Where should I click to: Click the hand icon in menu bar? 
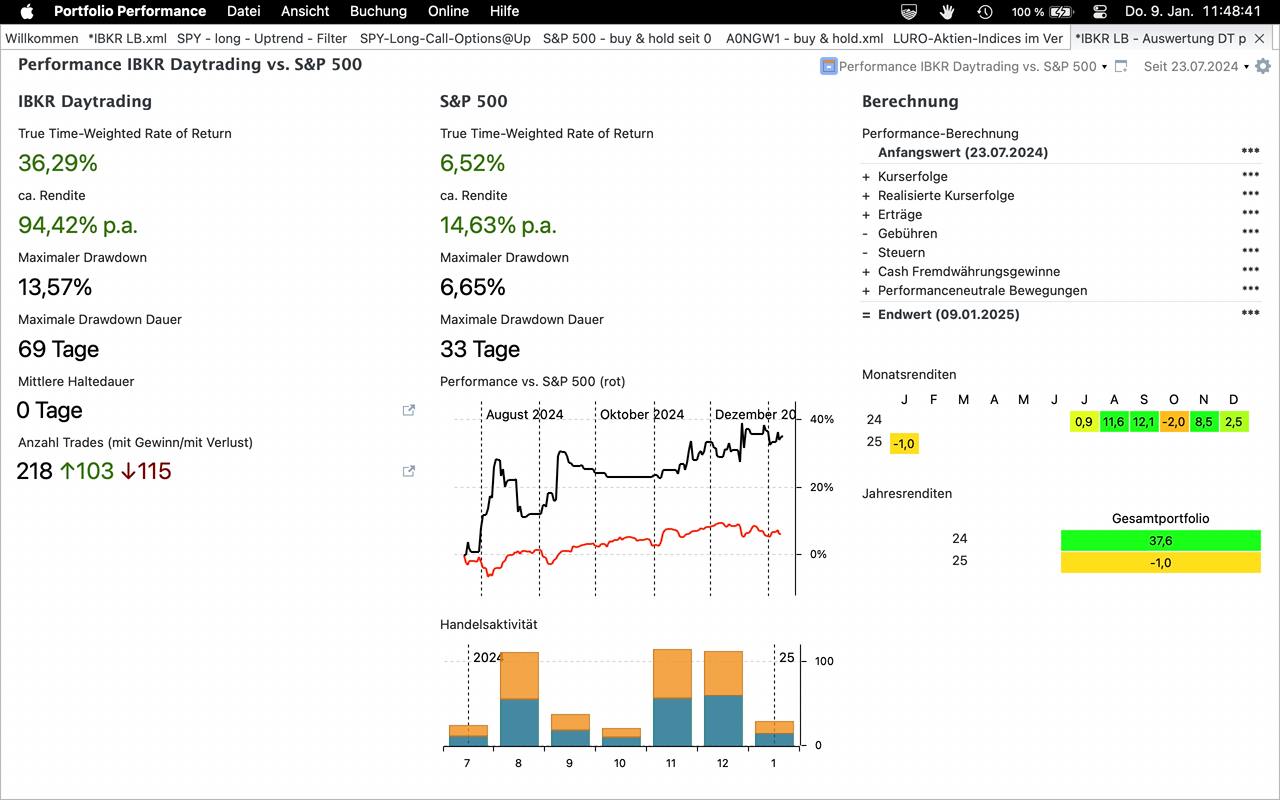pos(947,11)
